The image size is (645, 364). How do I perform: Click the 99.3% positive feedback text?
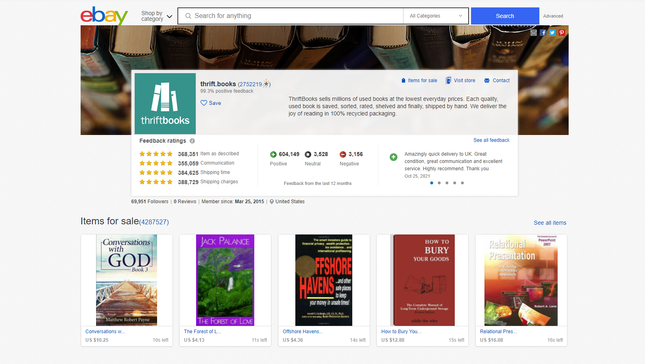coord(227,91)
